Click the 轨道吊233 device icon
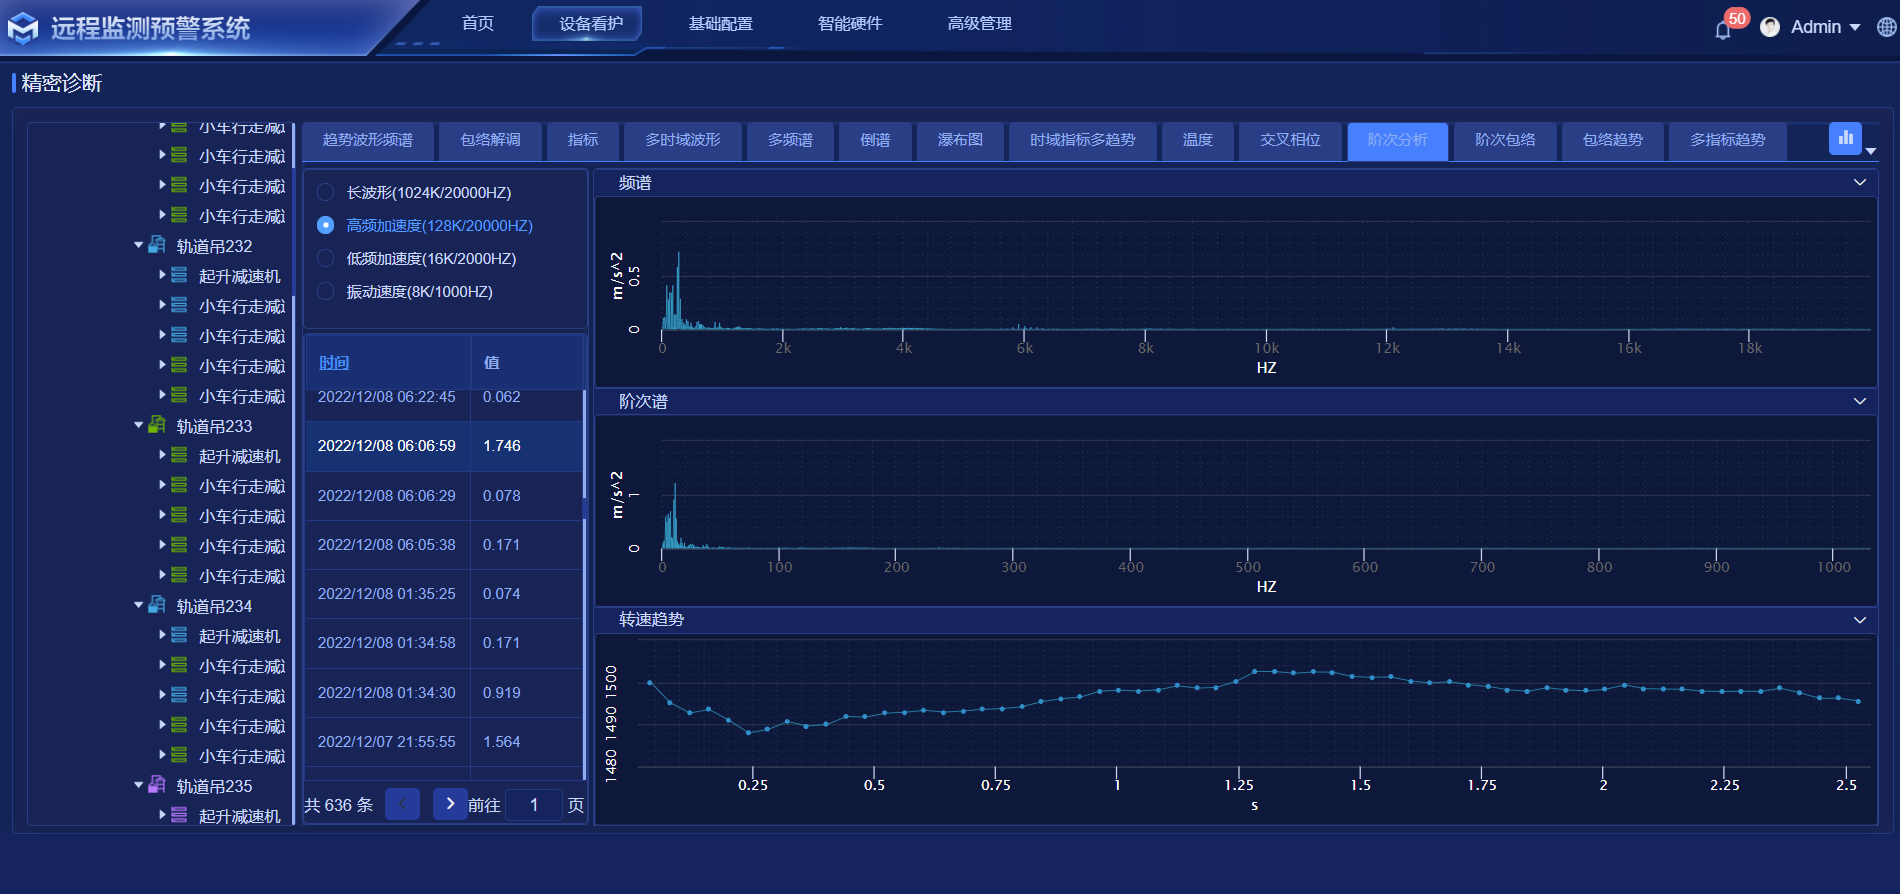This screenshot has width=1900, height=894. (x=157, y=425)
